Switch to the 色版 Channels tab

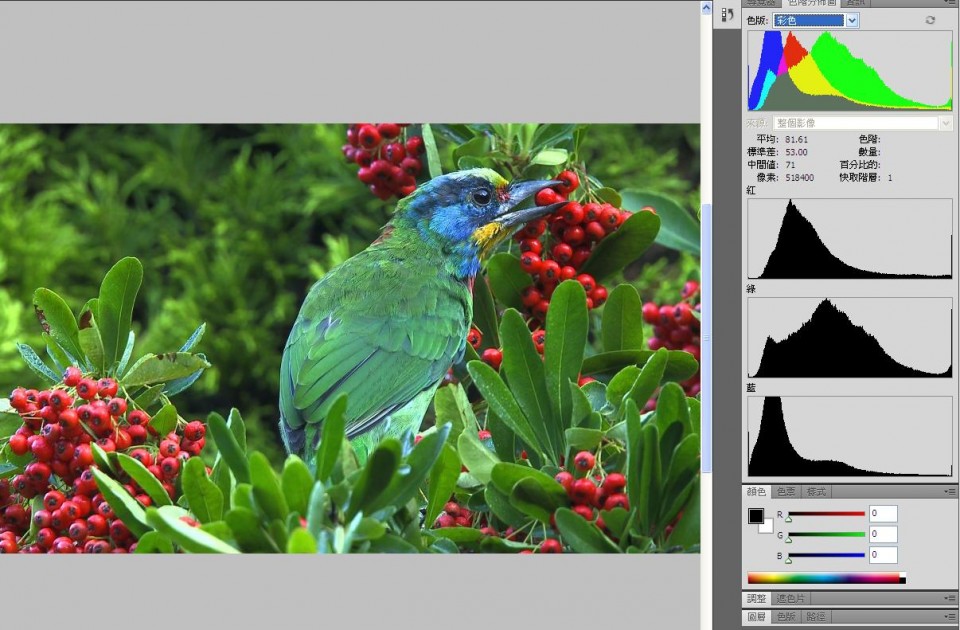[786, 617]
